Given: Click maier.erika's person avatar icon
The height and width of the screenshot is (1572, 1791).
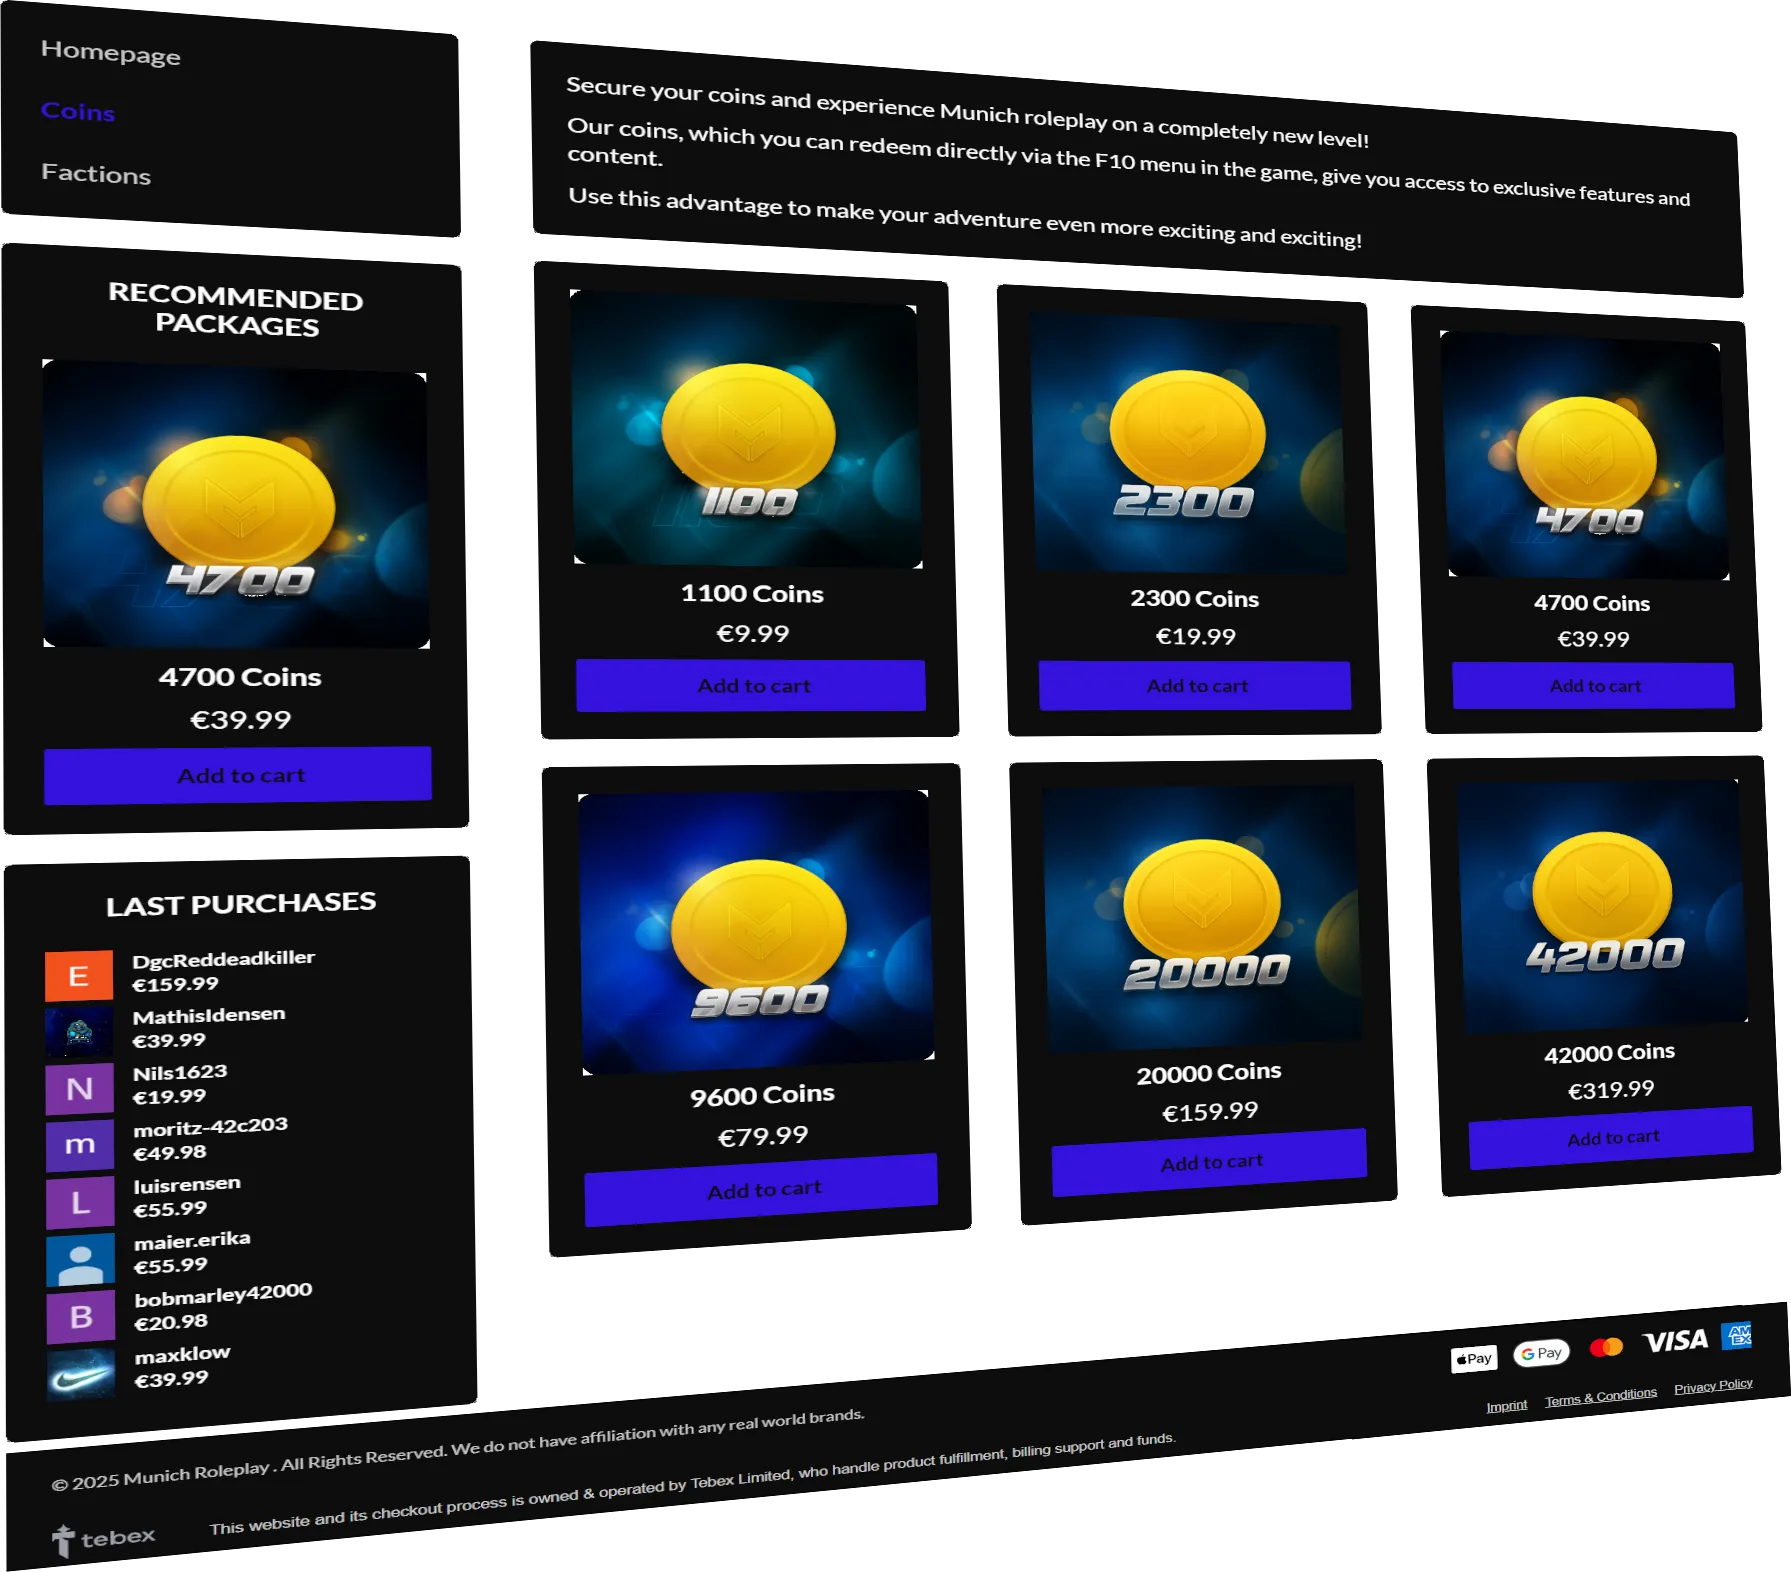Looking at the screenshot, I should coord(80,1260).
